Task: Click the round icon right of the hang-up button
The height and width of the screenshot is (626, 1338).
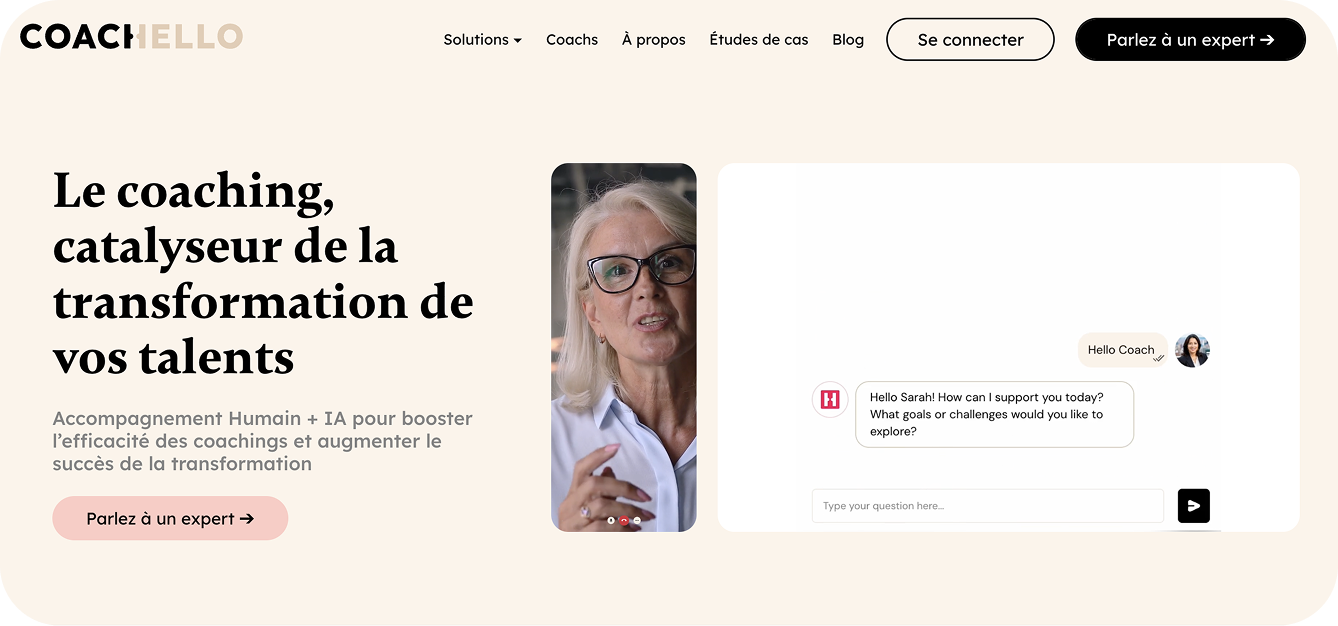Action: [x=637, y=520]
